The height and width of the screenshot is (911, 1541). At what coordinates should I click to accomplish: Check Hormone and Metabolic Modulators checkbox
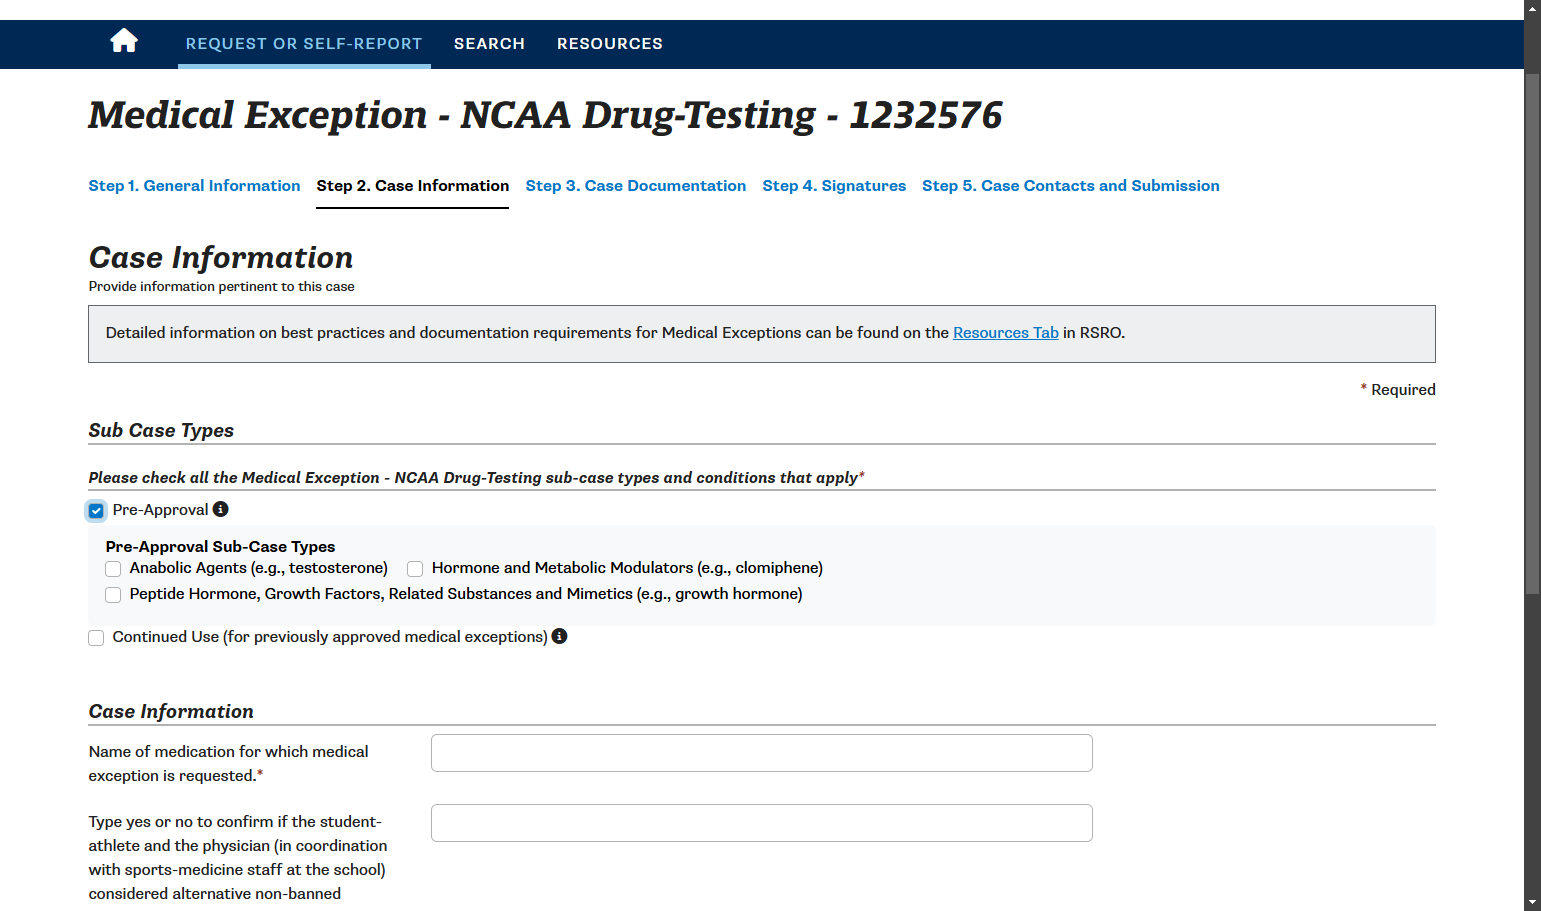pos(415,569)
